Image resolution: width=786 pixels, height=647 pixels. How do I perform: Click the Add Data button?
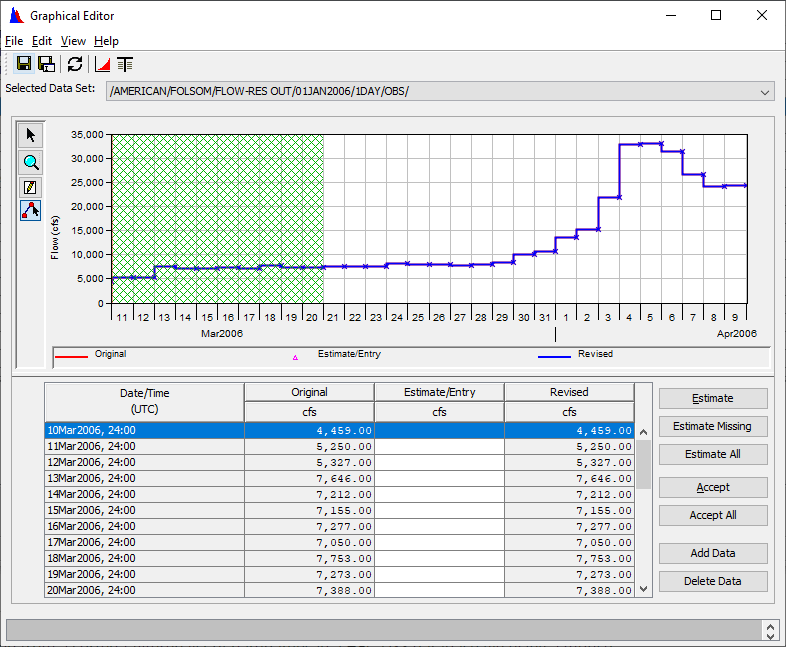[713, 553]
